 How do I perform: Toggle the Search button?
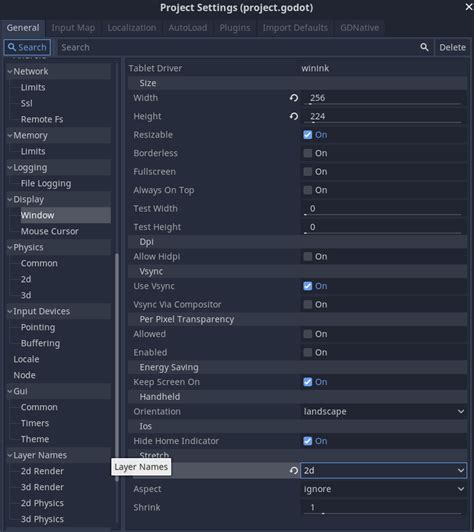27,47
